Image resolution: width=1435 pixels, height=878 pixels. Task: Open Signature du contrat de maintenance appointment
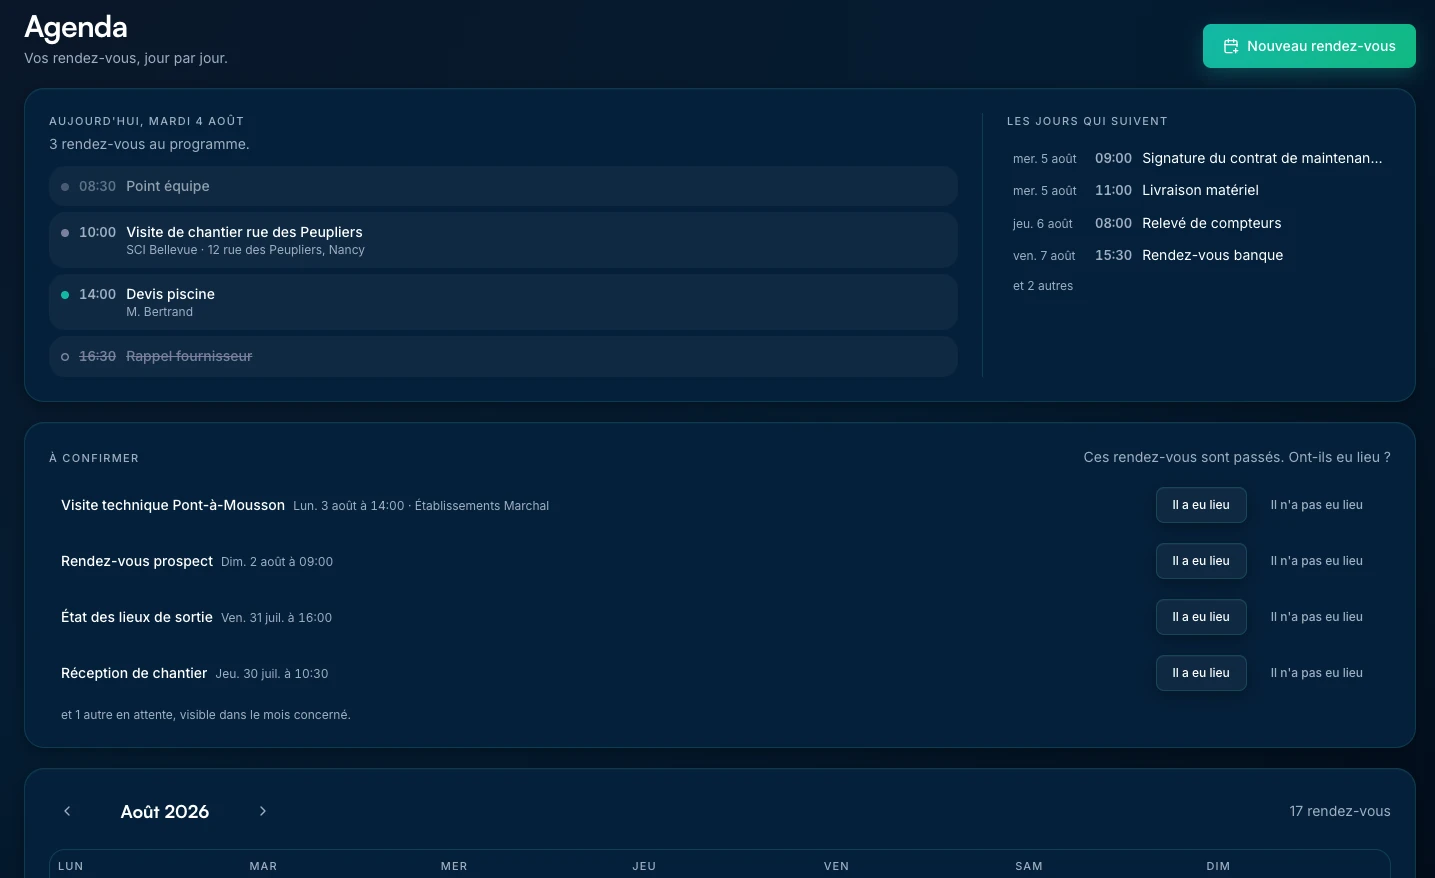[1199, 158]
